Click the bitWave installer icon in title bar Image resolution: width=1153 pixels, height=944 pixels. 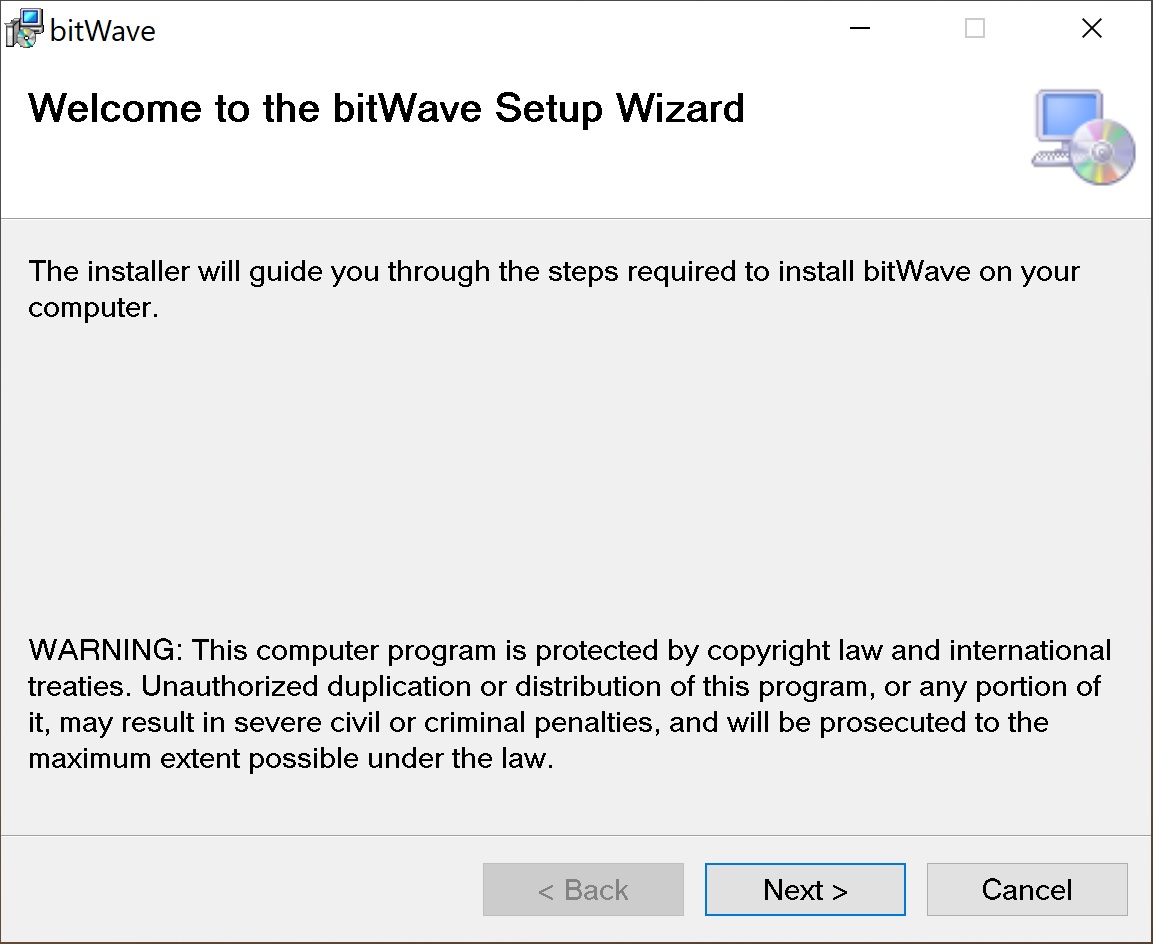pos(24,28)
